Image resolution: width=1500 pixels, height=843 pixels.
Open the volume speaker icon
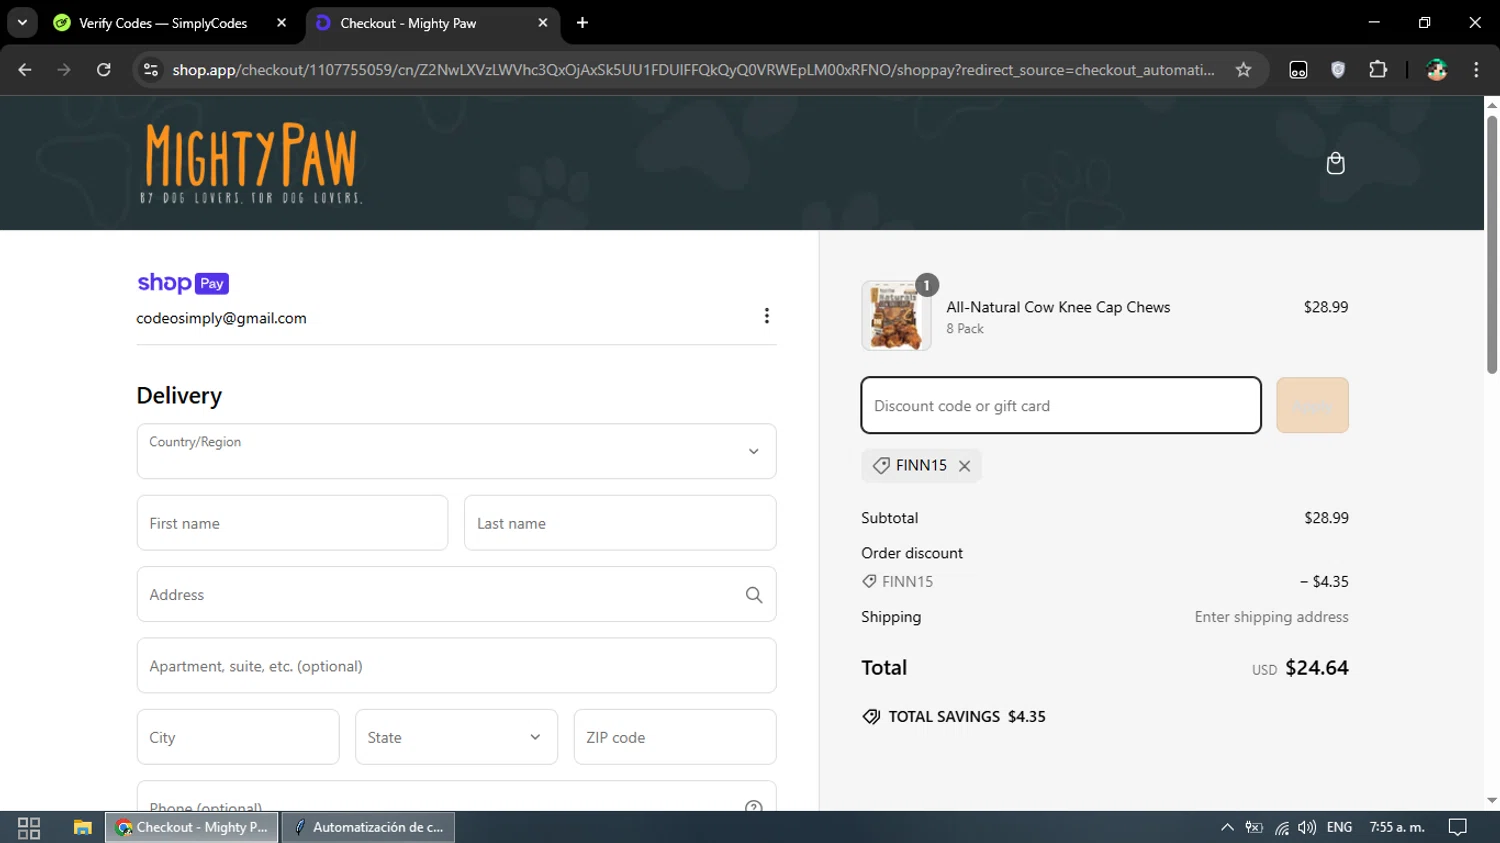1307,828
